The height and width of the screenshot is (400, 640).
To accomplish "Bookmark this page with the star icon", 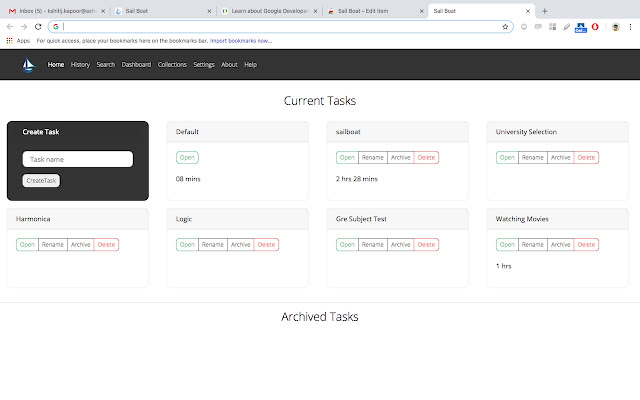I will click(505, 27).
